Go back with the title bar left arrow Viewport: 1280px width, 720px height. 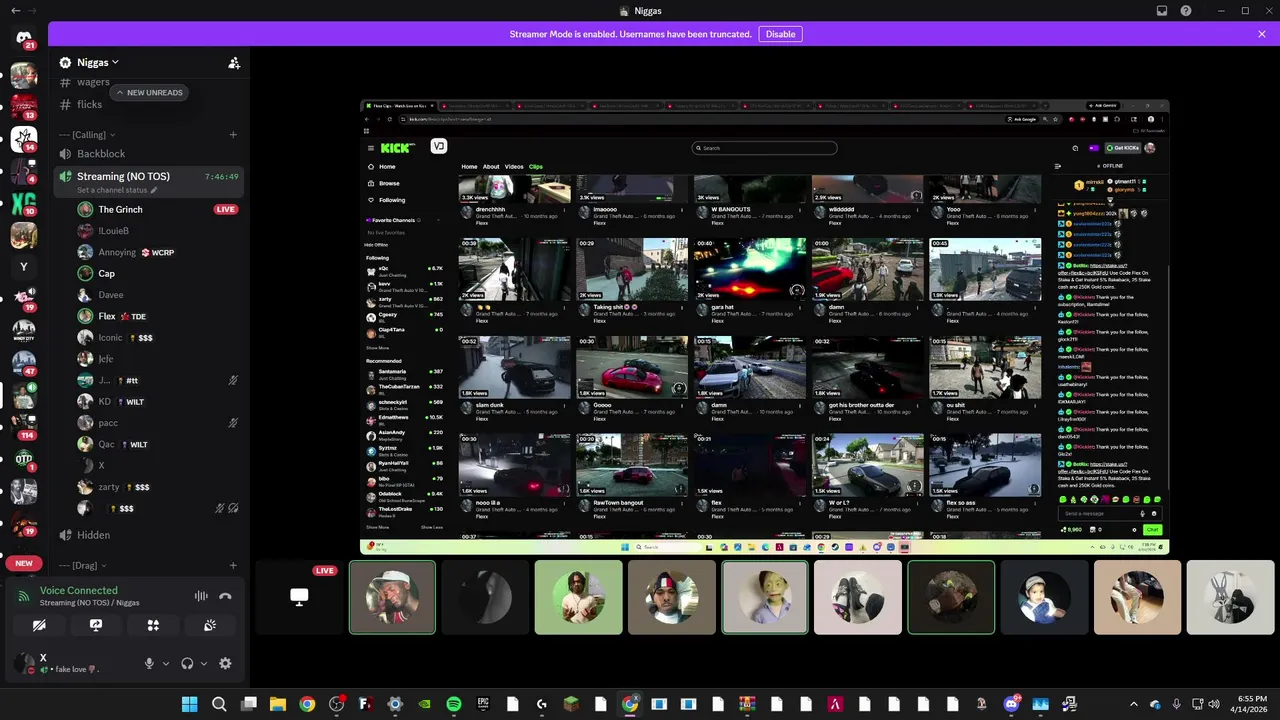(x=16, y=11)
